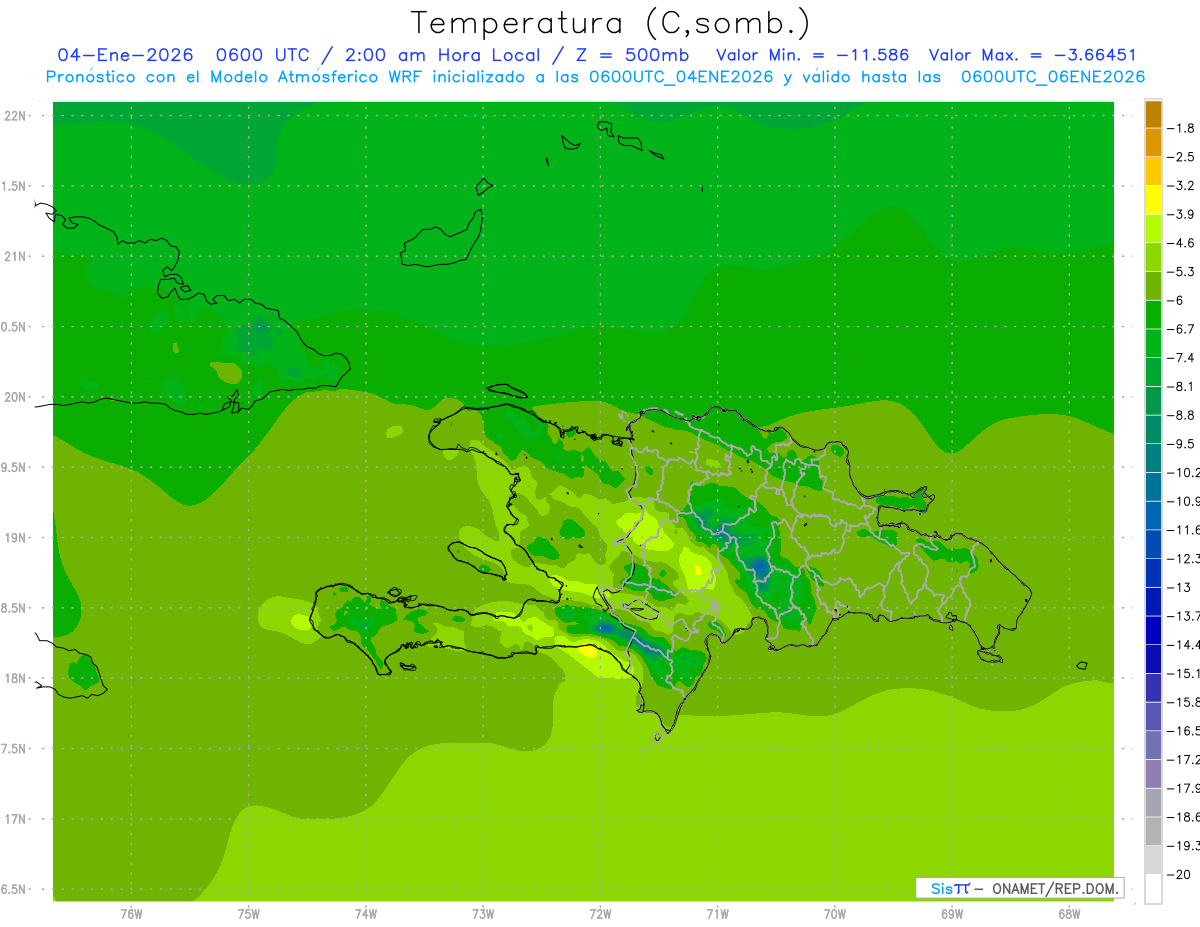
Task: Pick the amber swatch between -2.5 and -3.2
Action: pos(1153,171)
